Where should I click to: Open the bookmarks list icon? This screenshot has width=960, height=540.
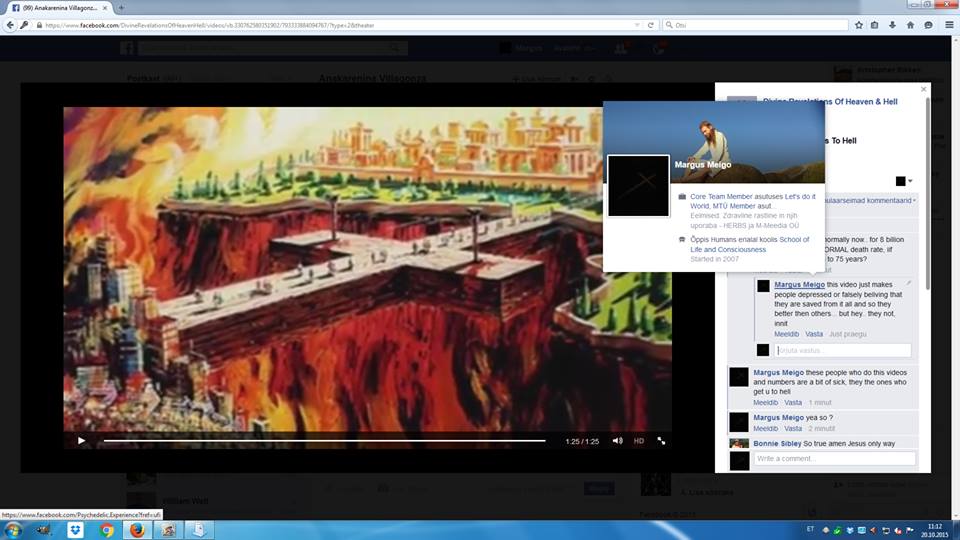coord(874,25)
